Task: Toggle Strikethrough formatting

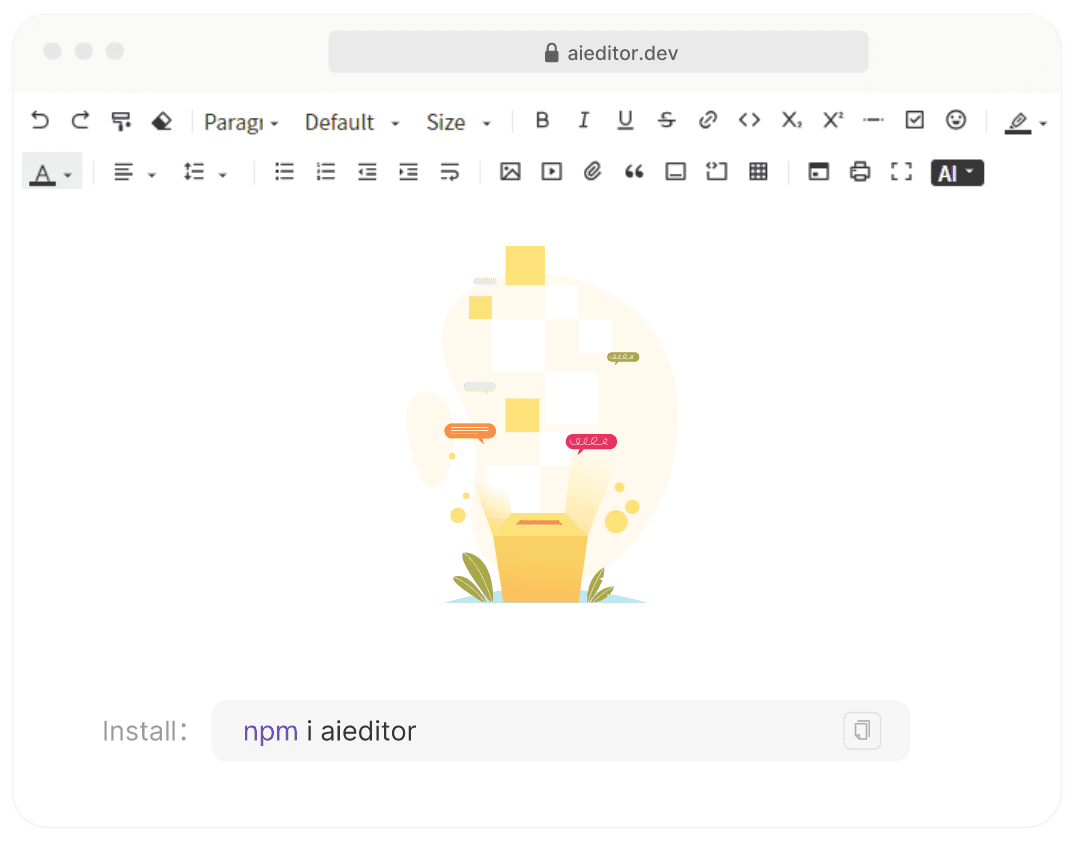Action: click(666, 120)
